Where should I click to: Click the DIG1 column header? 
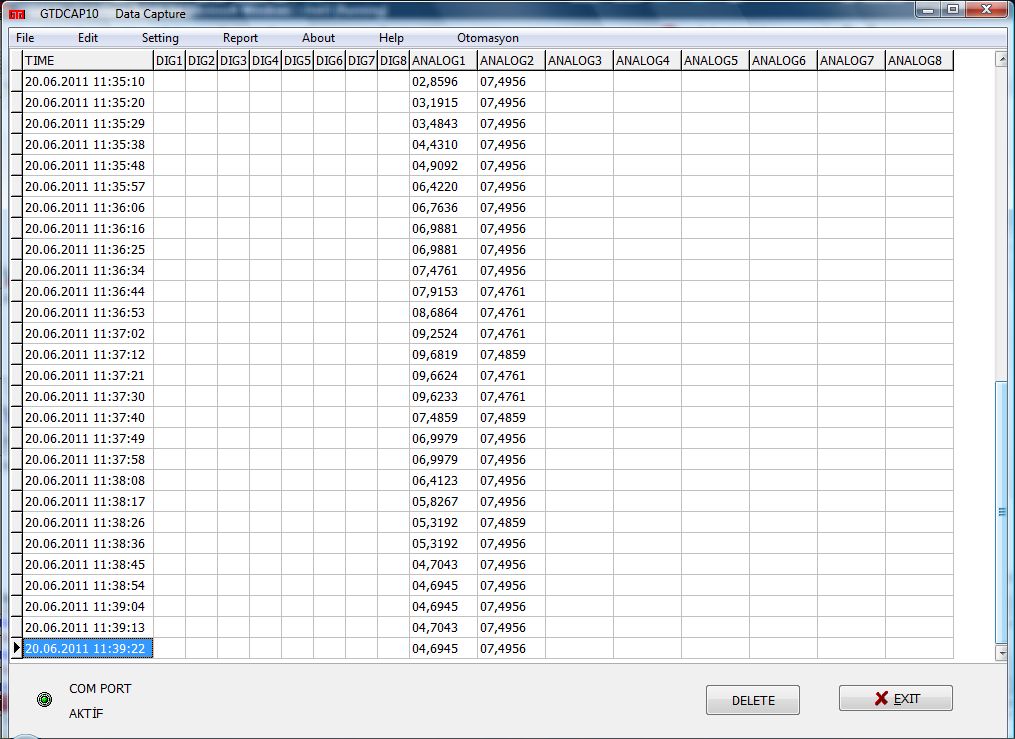tap(170, 60)
